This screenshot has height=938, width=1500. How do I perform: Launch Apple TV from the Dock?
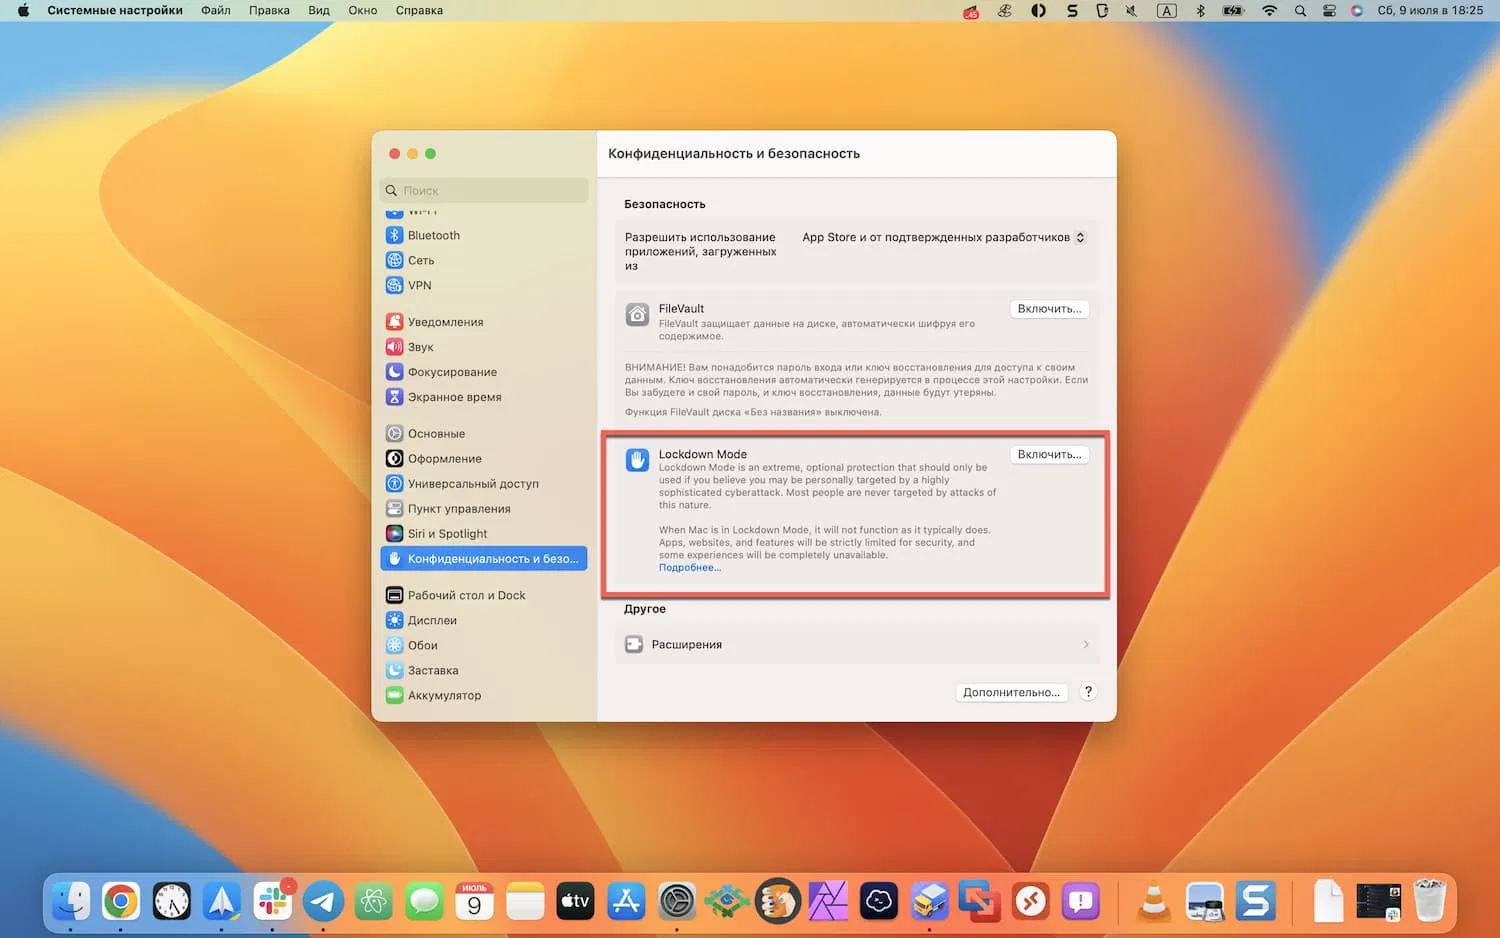click(575, 902)
